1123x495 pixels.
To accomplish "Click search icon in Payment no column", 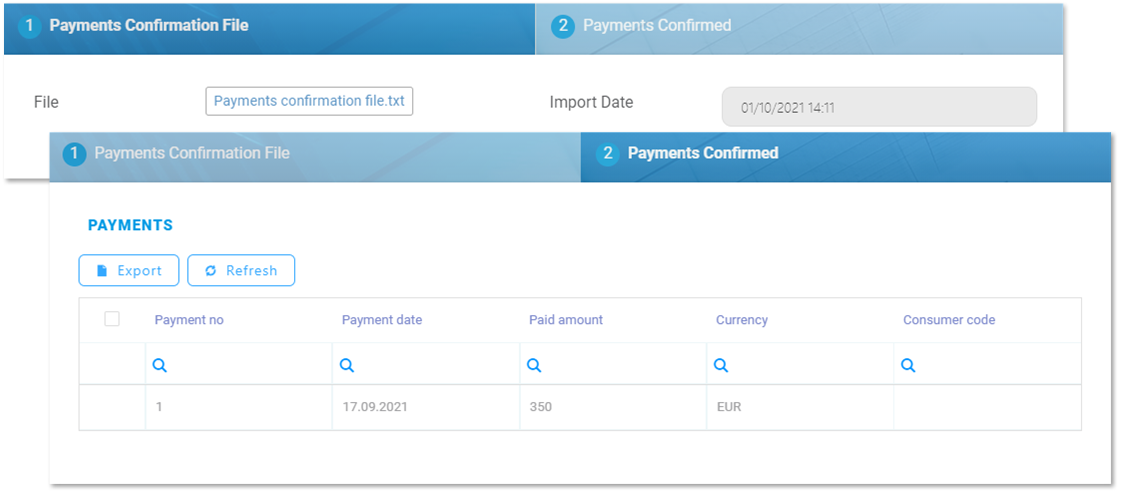I will [x=160, y=366].
